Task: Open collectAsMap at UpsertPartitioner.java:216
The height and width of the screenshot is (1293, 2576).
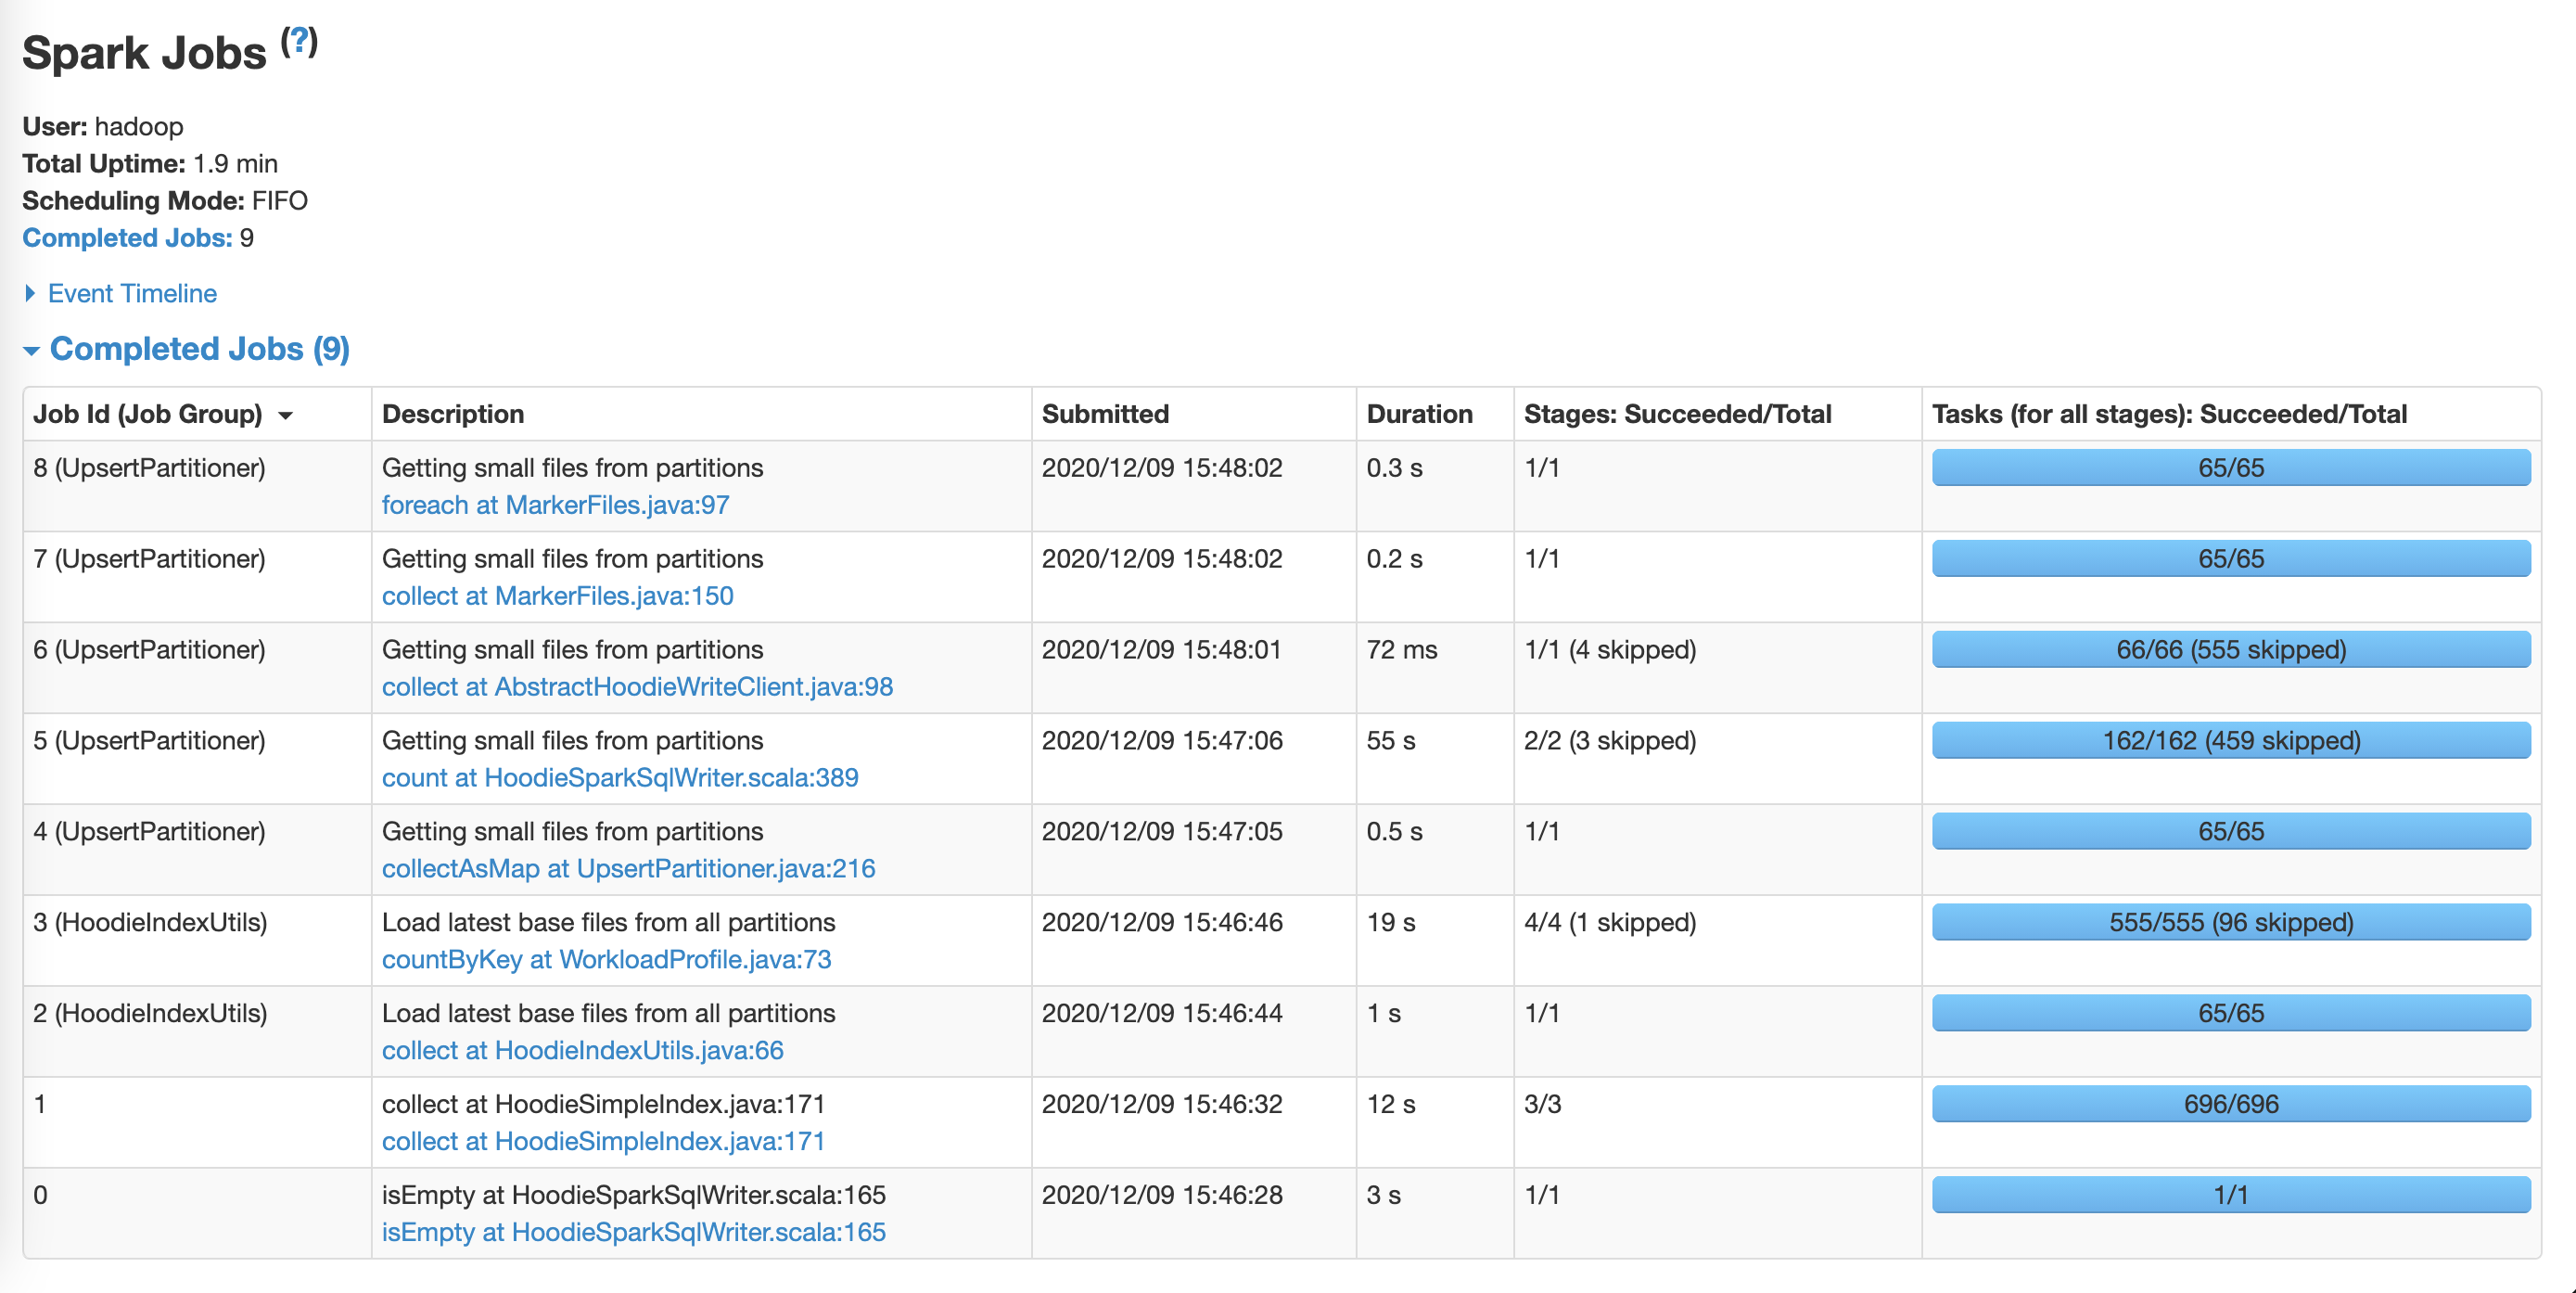Action: [x=628, y=869]
